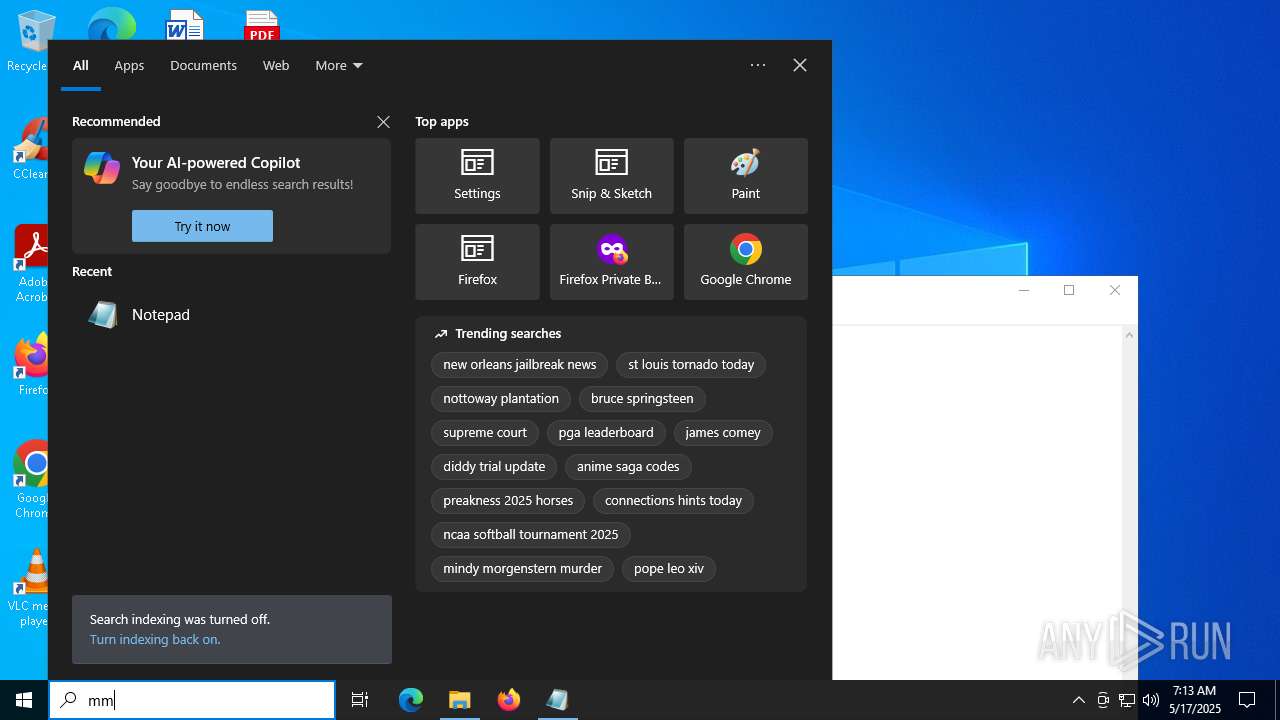Select the Word document desktop icon

tap(184, 25)
